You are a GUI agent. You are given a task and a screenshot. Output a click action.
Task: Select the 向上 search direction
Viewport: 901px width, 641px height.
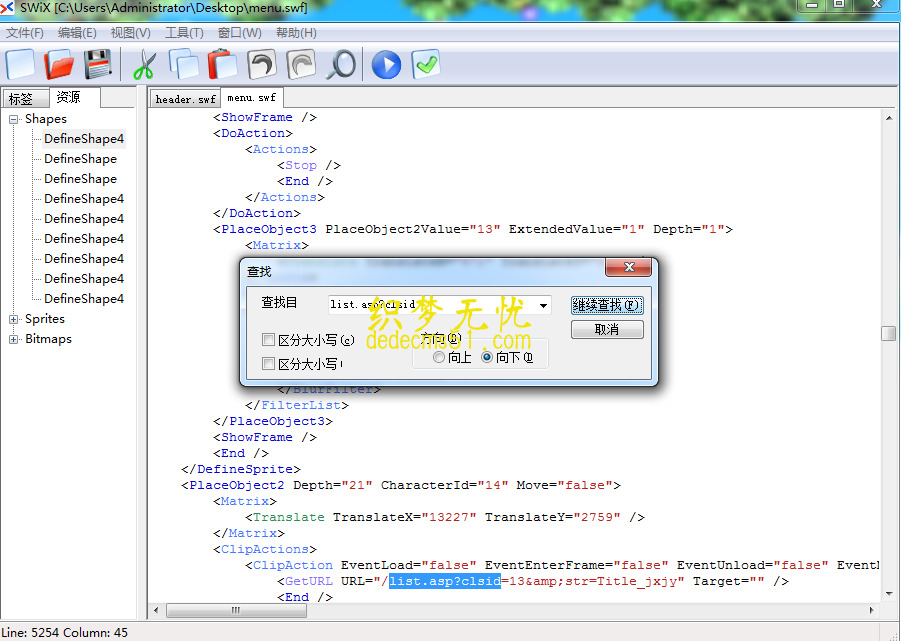click(440, 356)
